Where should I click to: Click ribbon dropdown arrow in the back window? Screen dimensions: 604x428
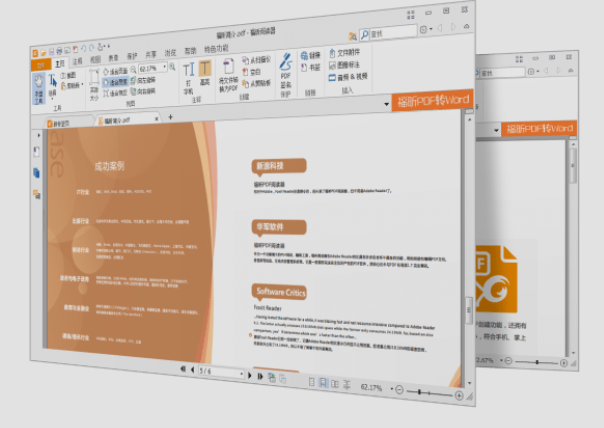click(x=496, y=130)
